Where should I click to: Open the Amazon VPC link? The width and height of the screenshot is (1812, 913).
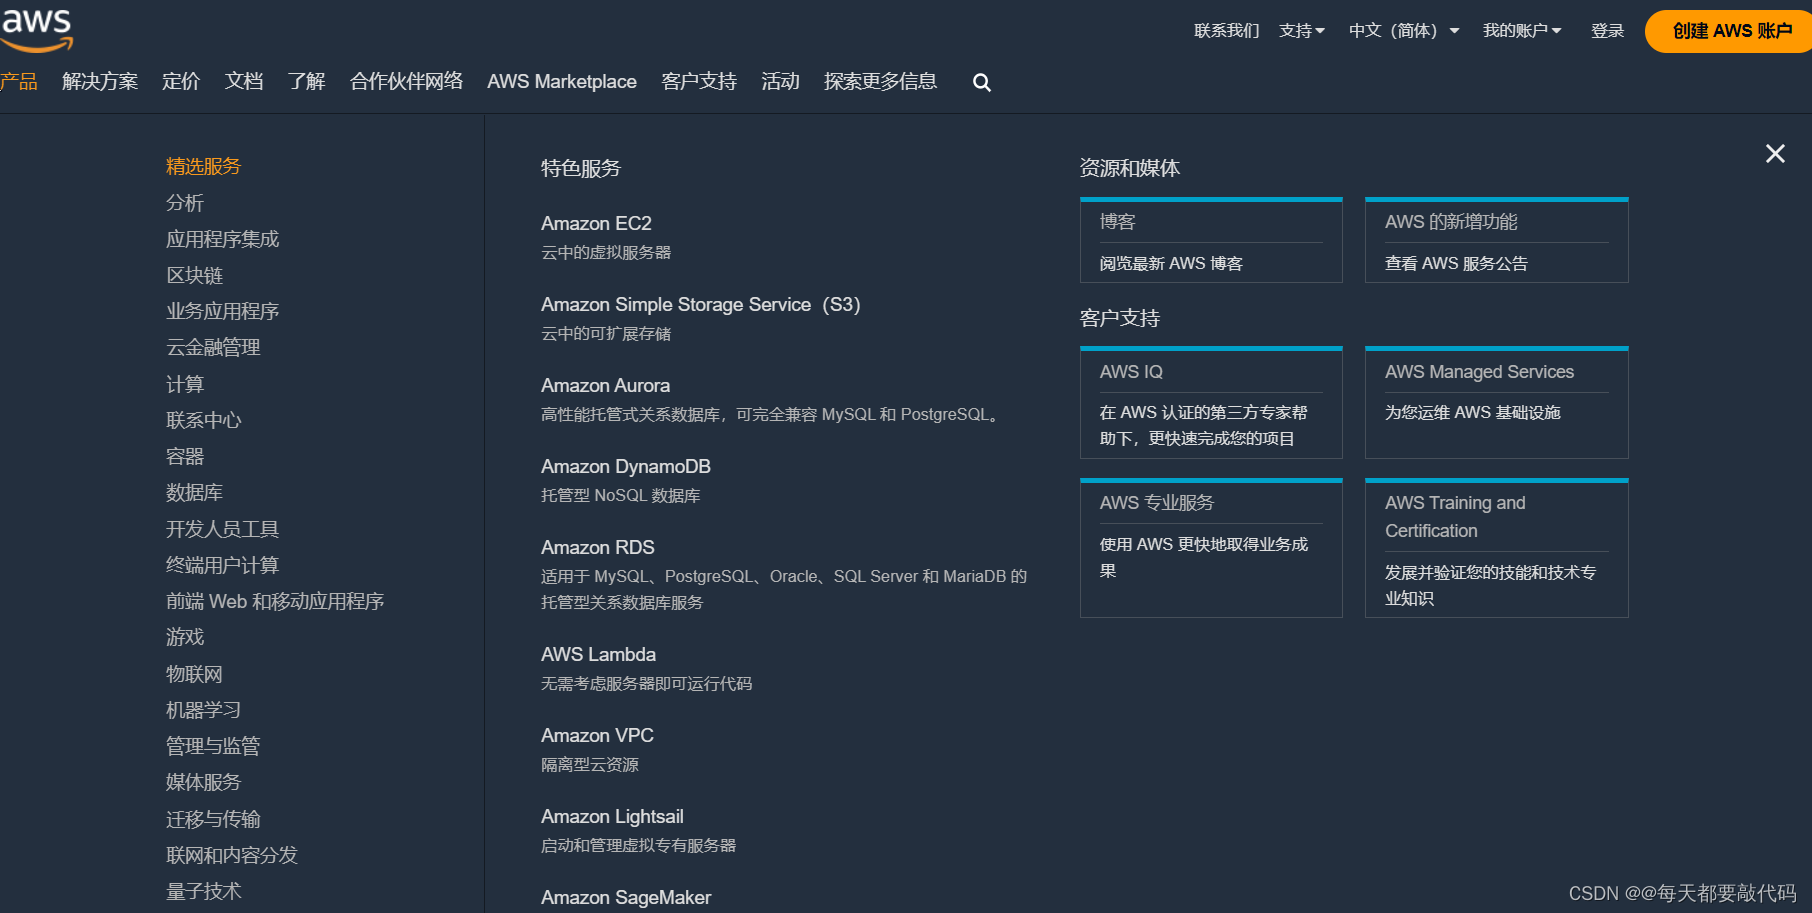[x=597, y=735]
